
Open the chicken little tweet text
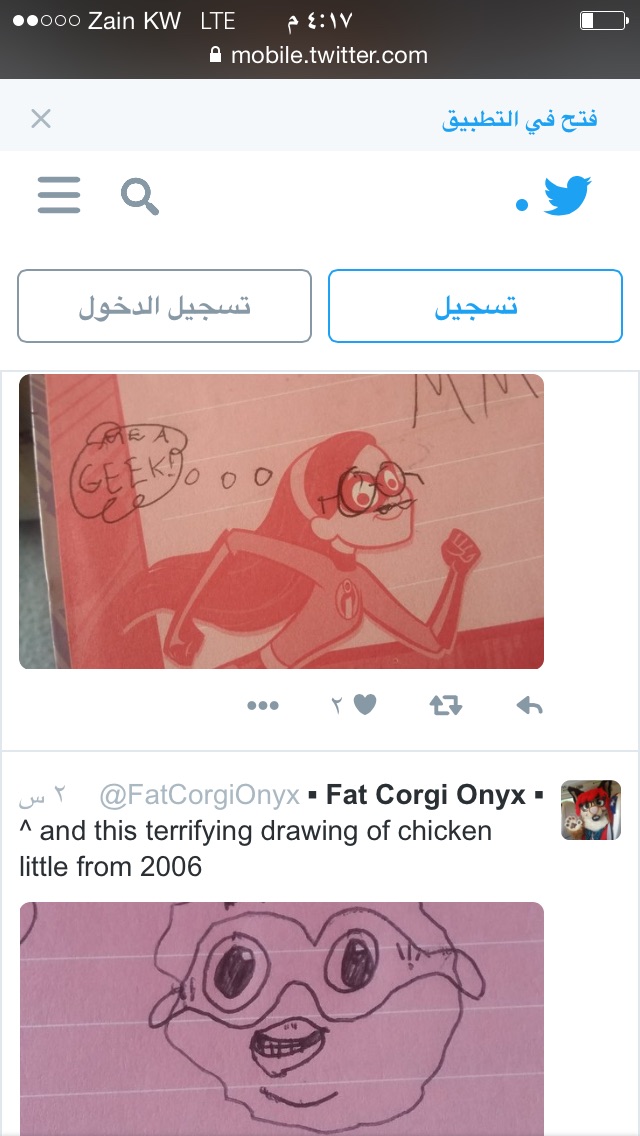[x=255, y=848]
